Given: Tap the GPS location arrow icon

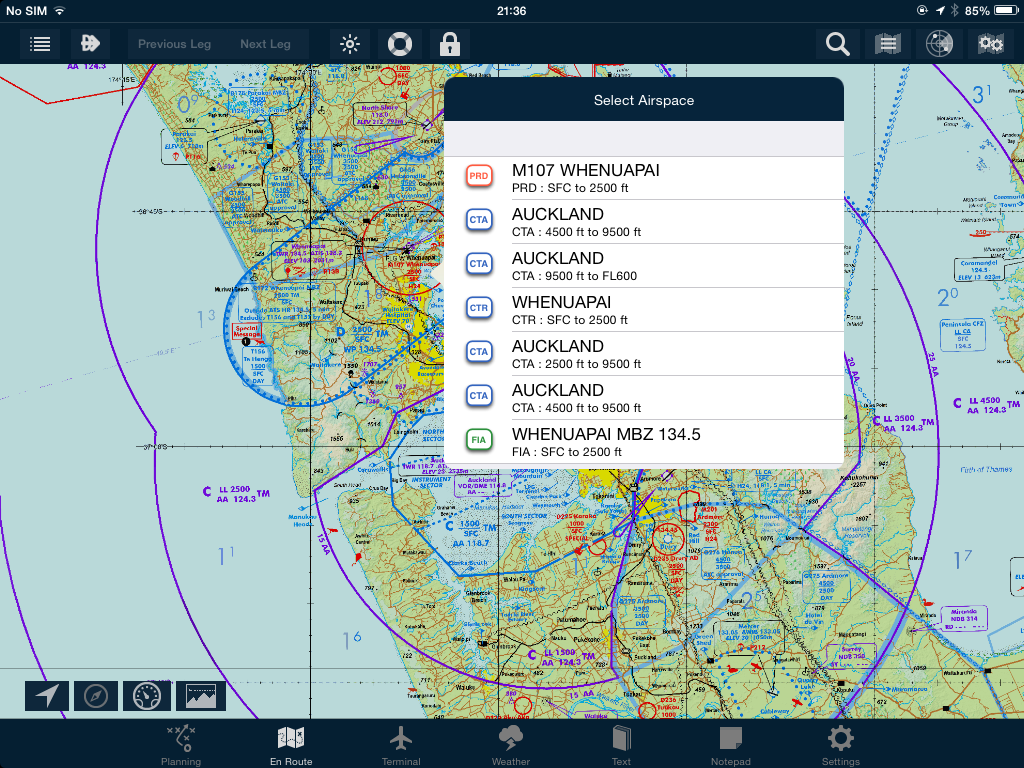Looking at the screenshot, I should pyautogui.click(x=47, y=695).
